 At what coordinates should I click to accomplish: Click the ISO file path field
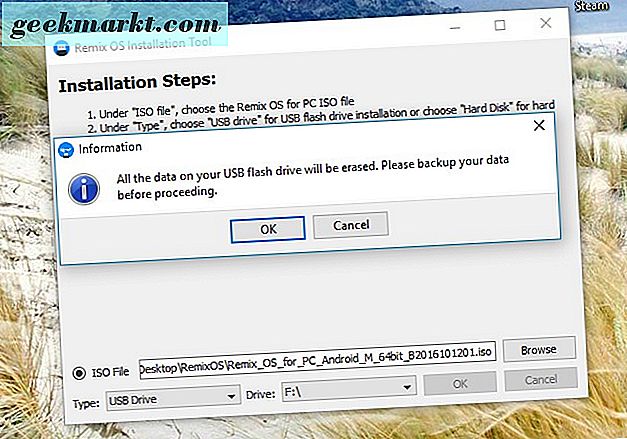pyautogui.click(x=317, y=359)
